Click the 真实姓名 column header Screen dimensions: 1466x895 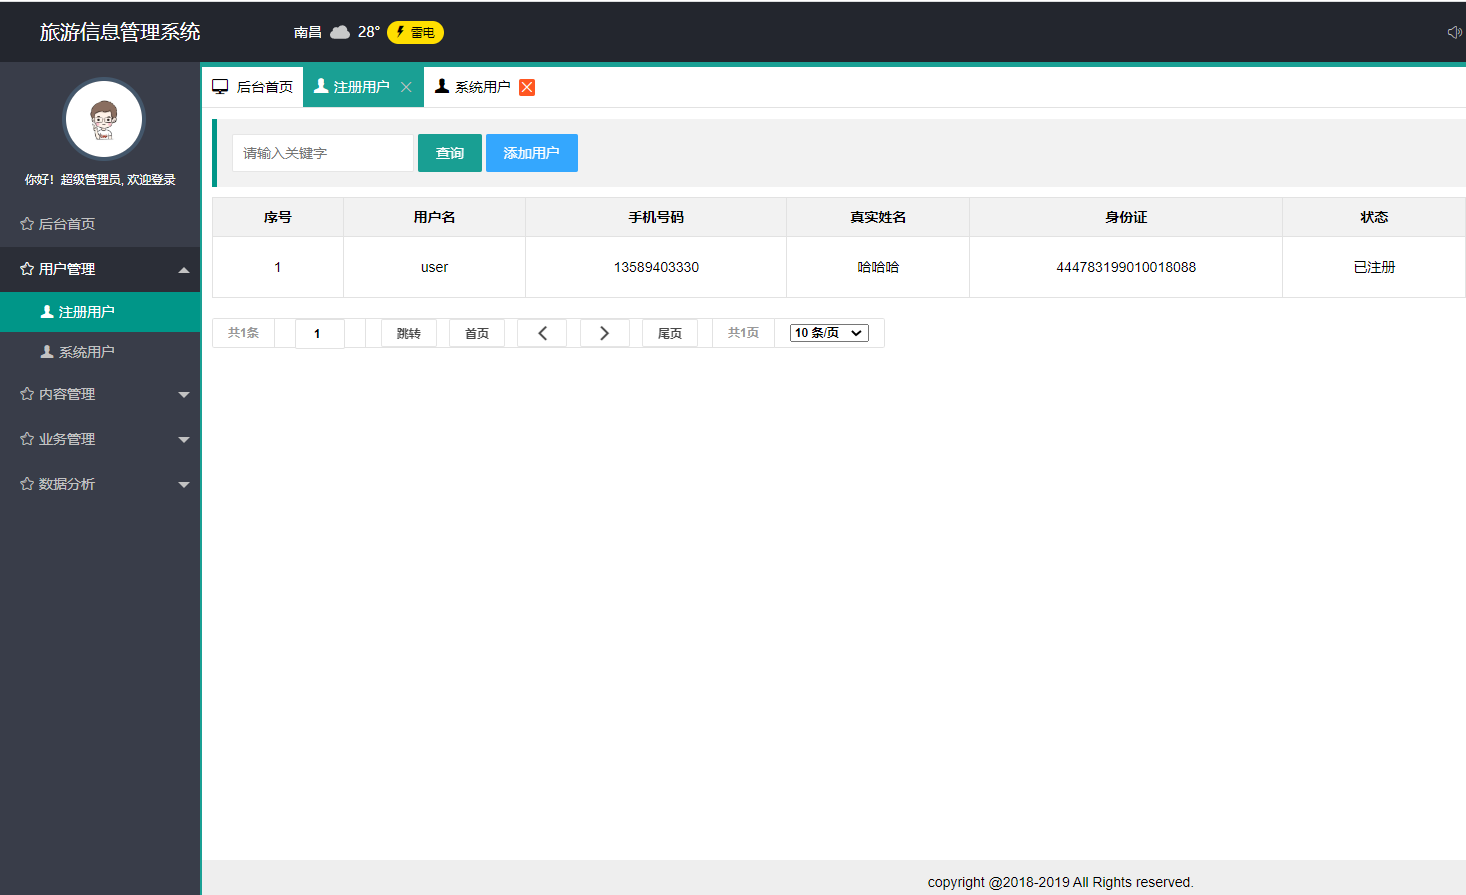coord(878,217)
